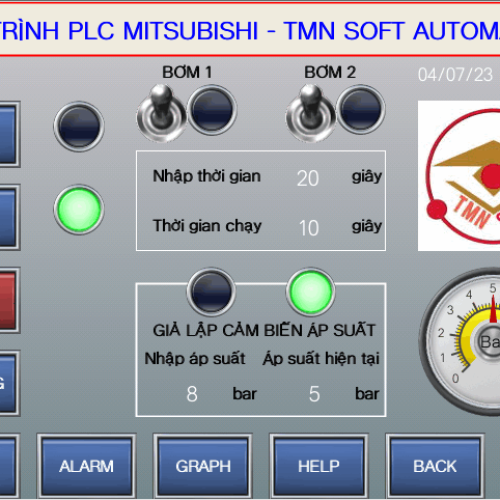This screenshot has height=500, width=500.
Task: Select the Áp suất hiện tại value 5
Action: 314,394
